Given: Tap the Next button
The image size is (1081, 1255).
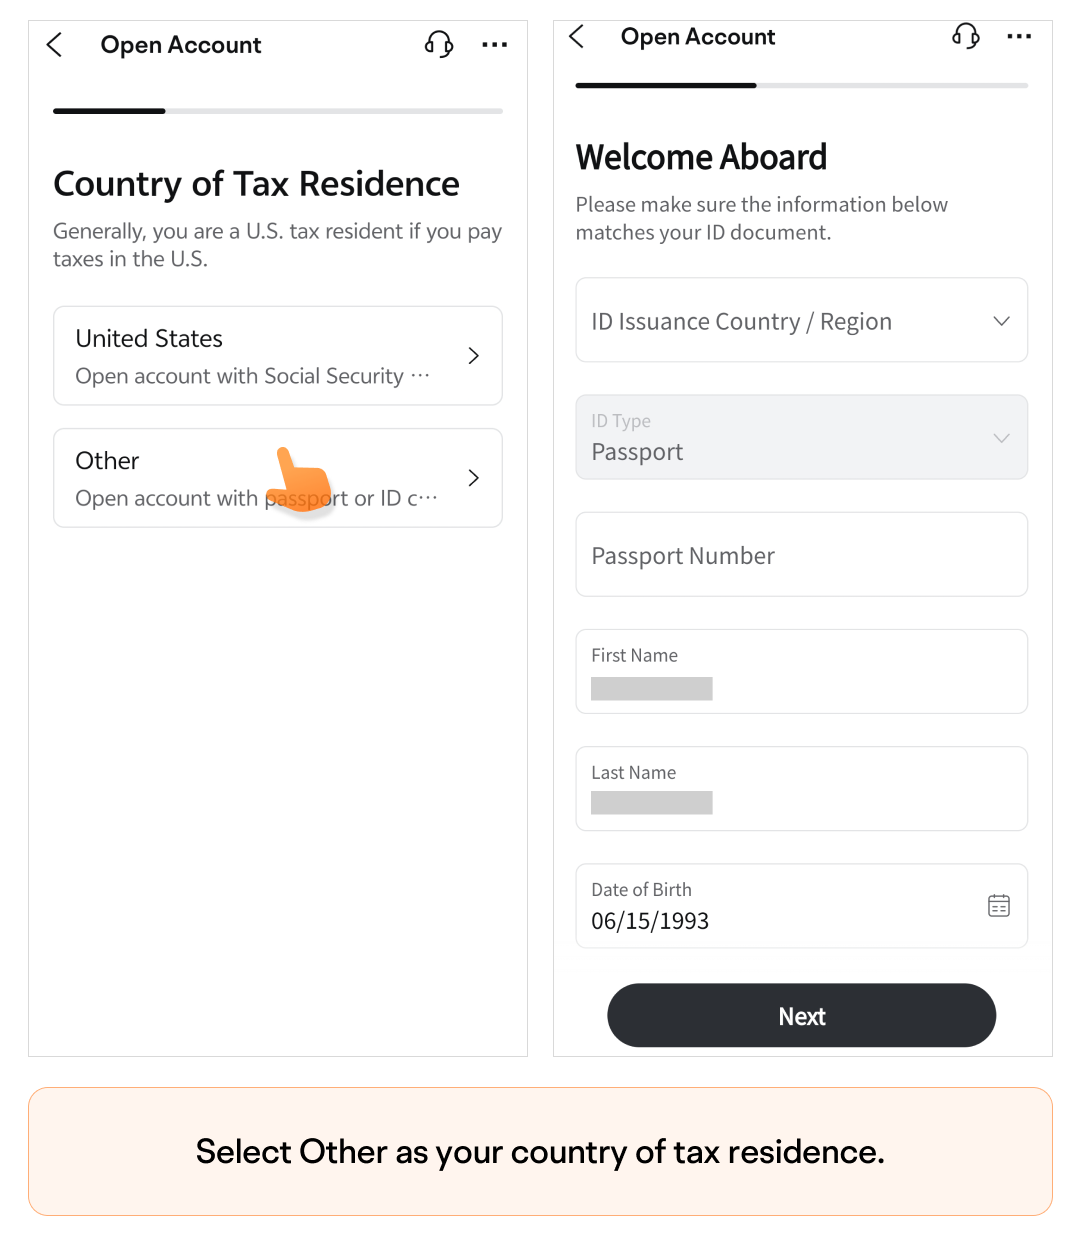Looking at the screenshot, I should (802, 1016).
